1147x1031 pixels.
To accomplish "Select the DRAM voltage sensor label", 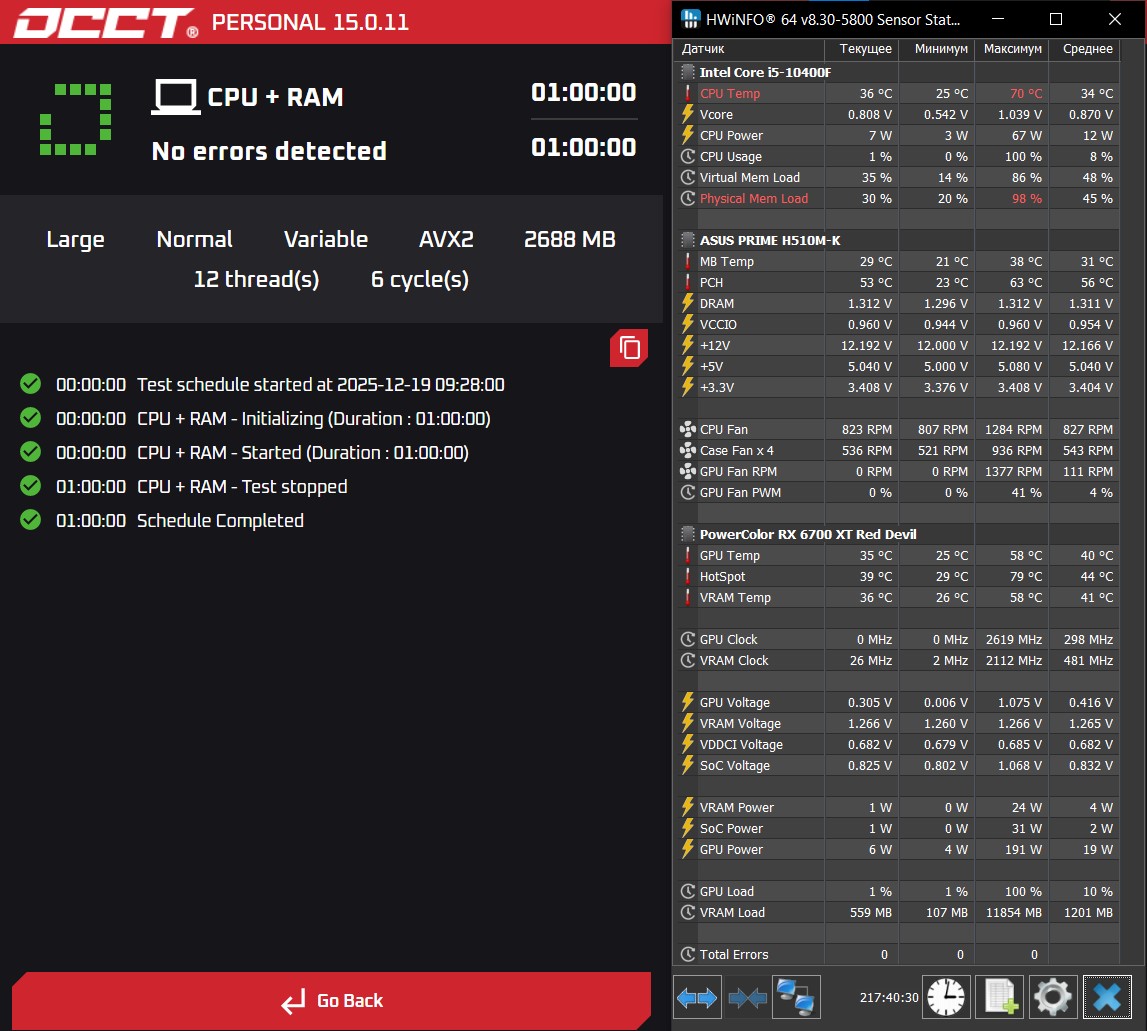I will pos(716,303).
